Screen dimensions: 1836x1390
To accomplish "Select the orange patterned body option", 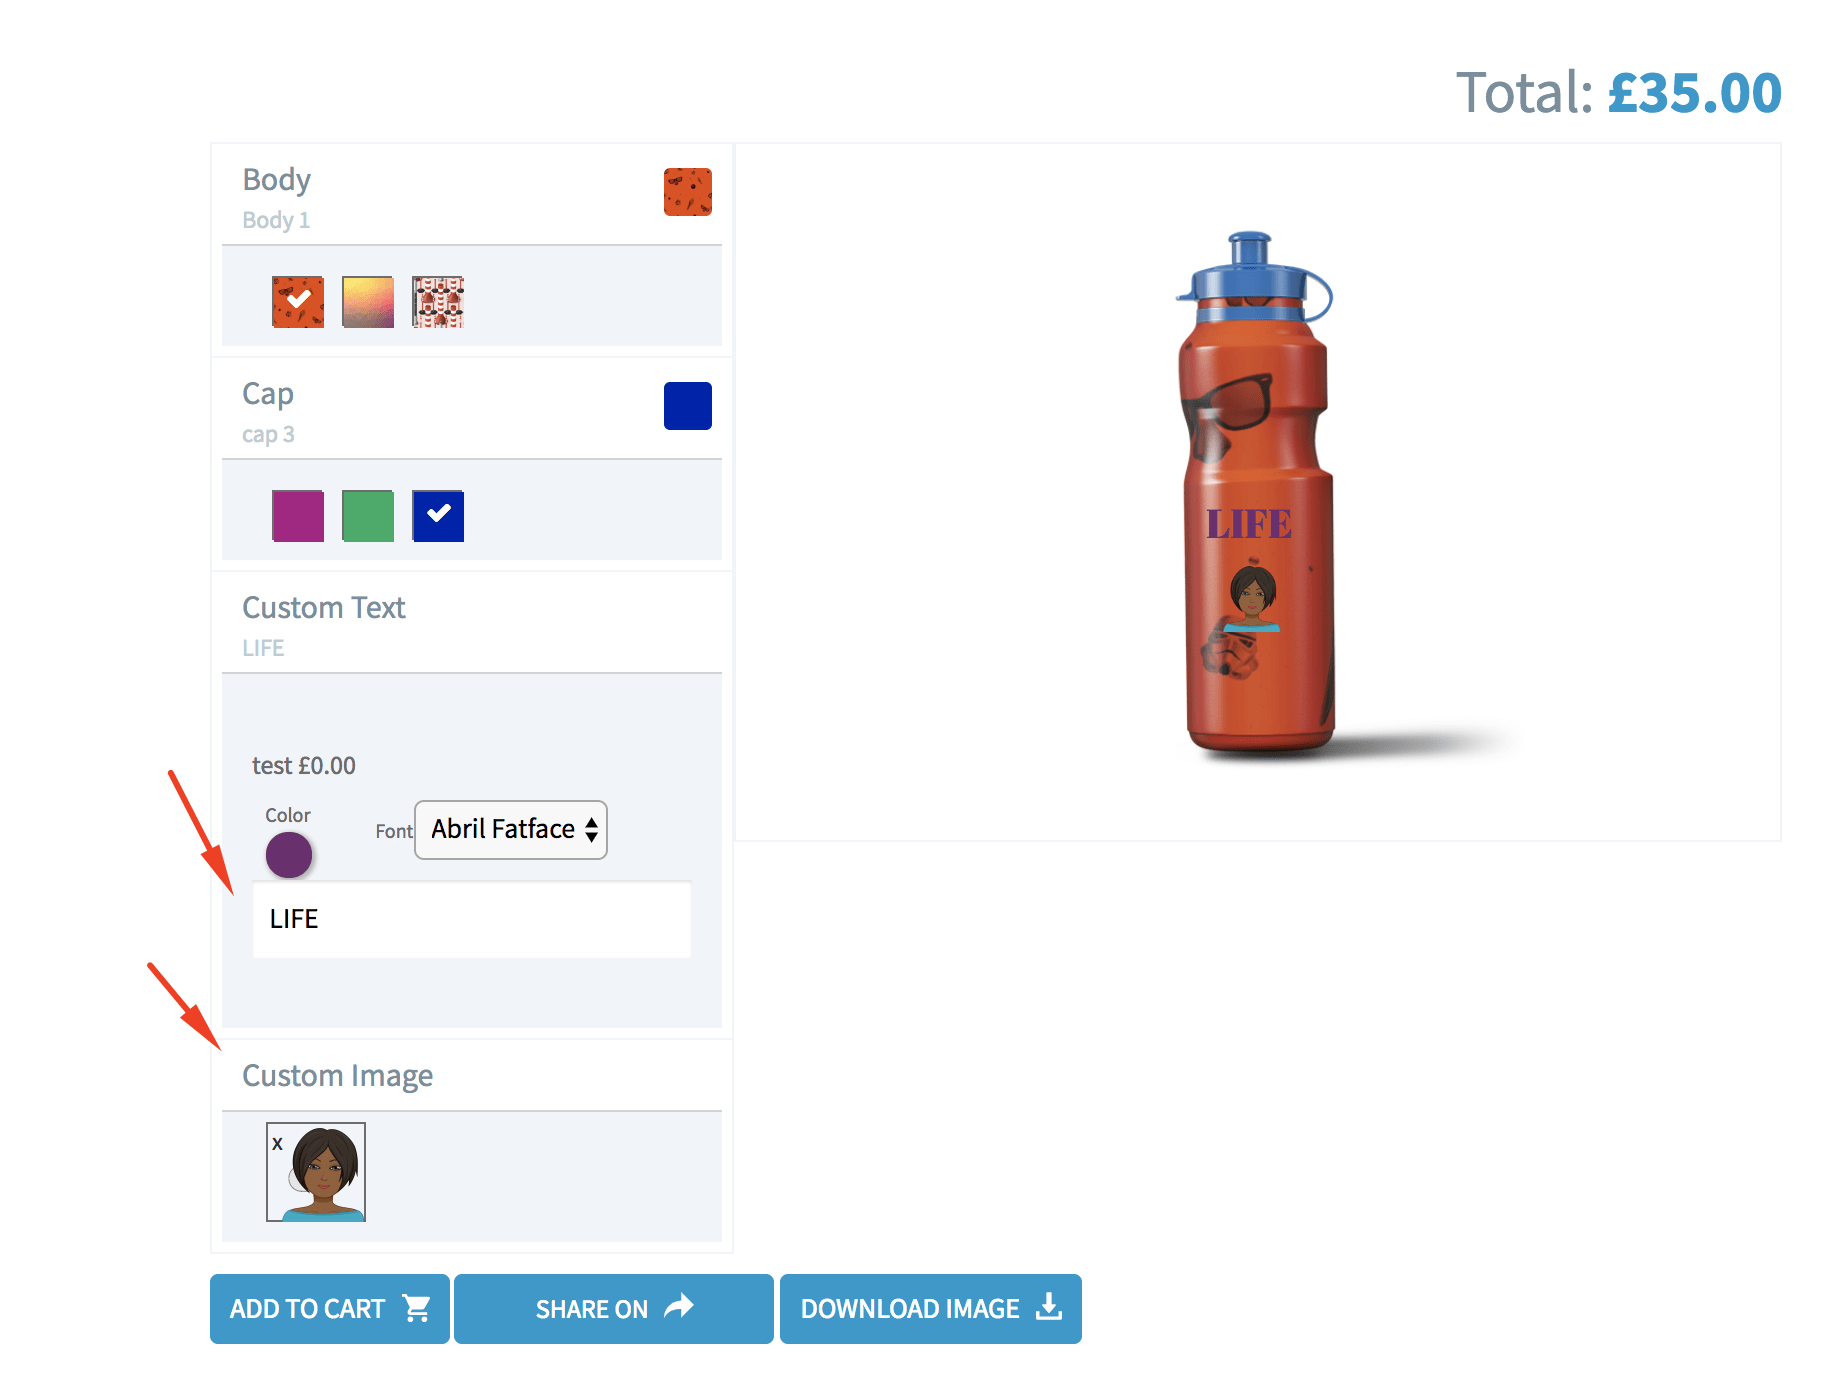I will coord(298,302).
